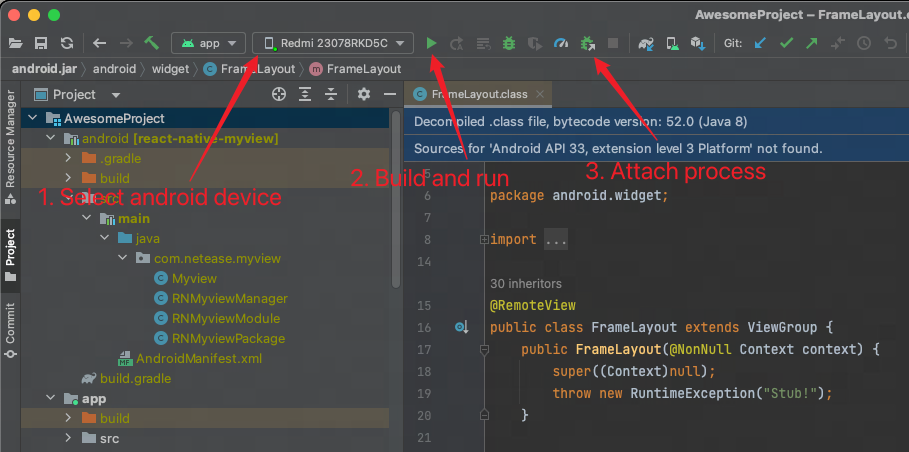Click the Build hammer icon
Screen dimensions: 909x452
click(152, 43)
